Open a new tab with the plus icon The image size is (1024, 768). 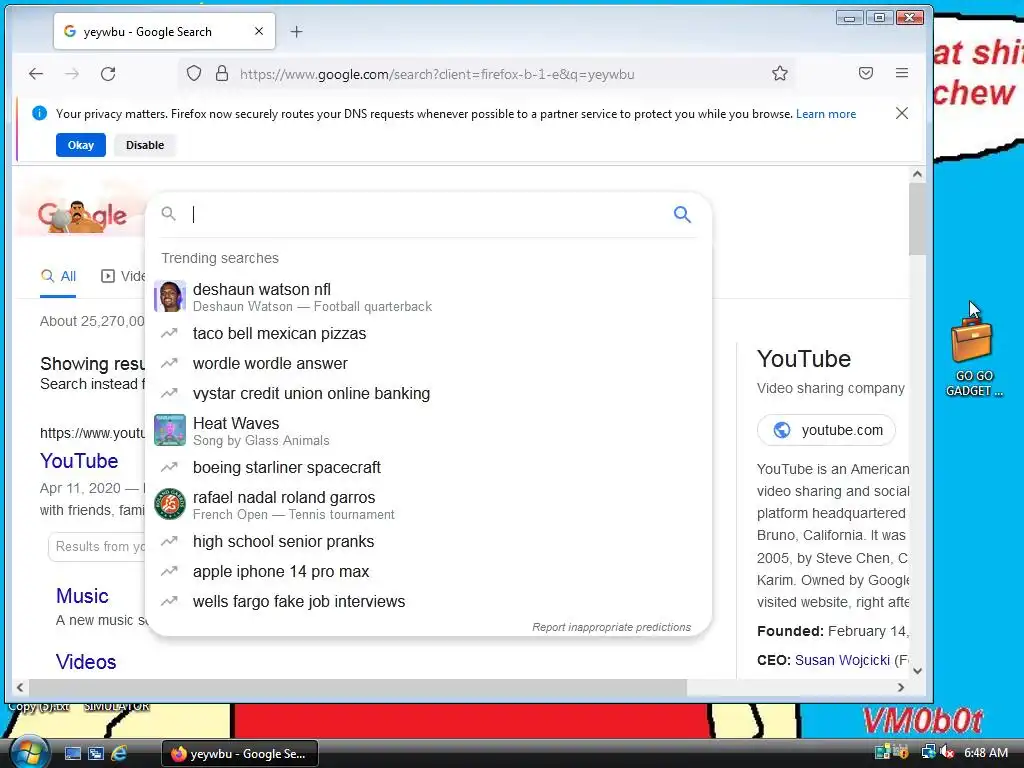(x=296, y=31)
